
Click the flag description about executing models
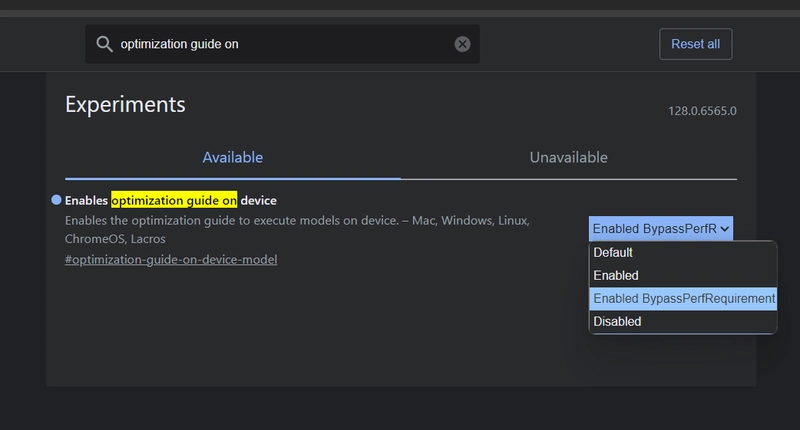297,230
